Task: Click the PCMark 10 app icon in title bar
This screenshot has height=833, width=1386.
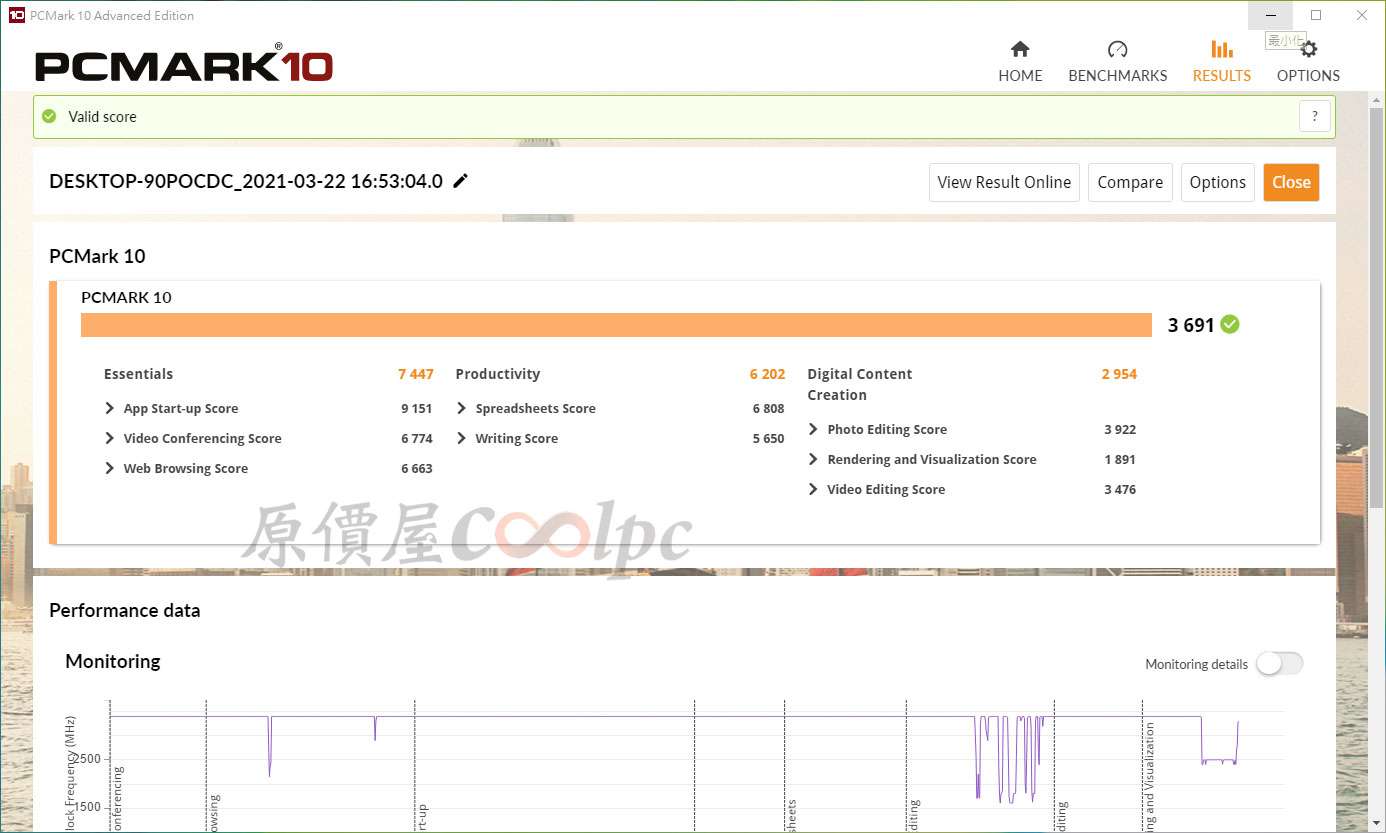Action: point(16,15)
